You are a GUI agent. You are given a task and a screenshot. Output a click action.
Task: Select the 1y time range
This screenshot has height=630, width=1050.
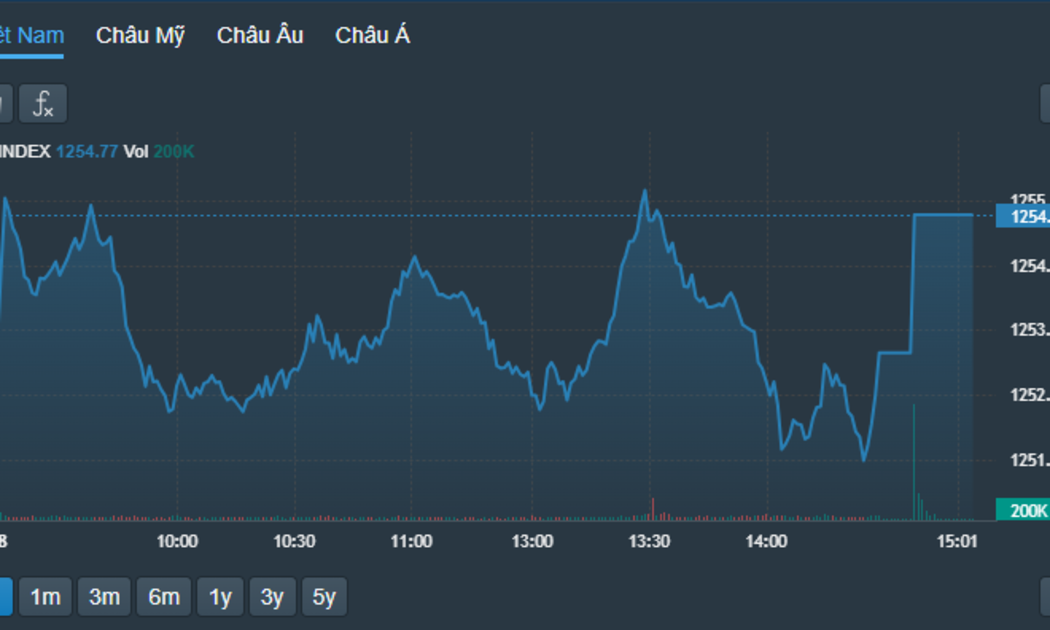coord(220,597)
